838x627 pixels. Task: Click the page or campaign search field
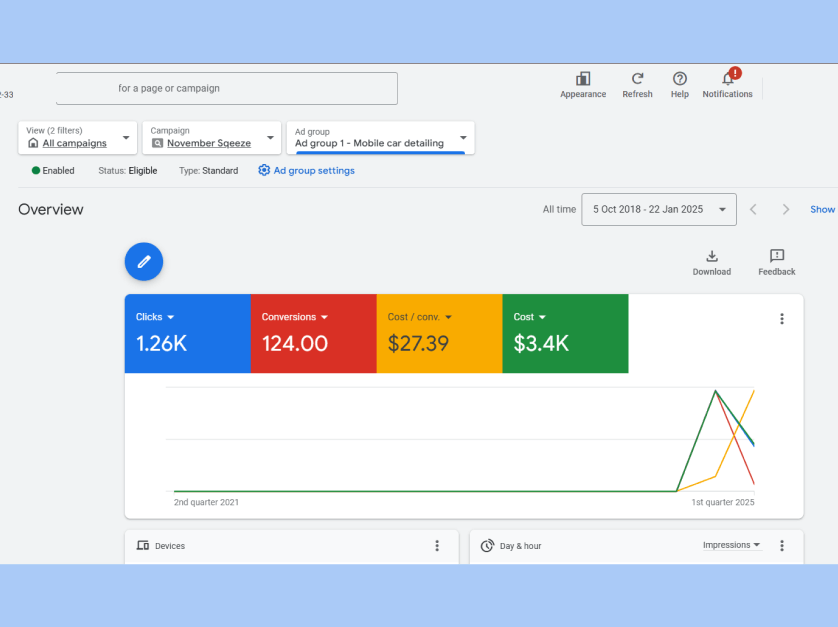click(x=227, y=89)
